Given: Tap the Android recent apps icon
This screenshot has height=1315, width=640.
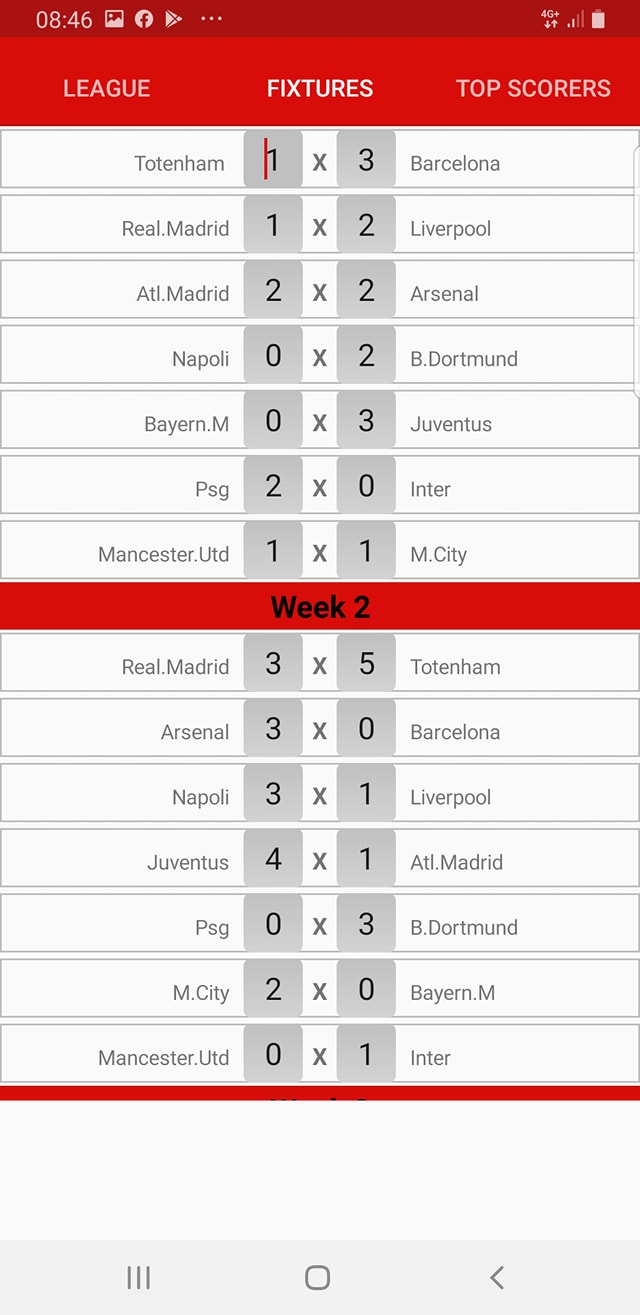Looking at the screenshot, I should 139,1277.
